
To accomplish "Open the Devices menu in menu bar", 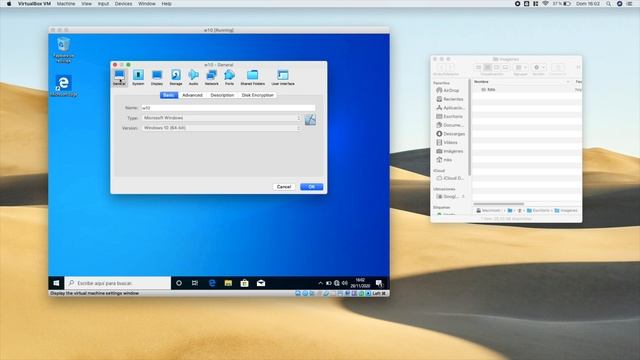I will tap(123, 4).
